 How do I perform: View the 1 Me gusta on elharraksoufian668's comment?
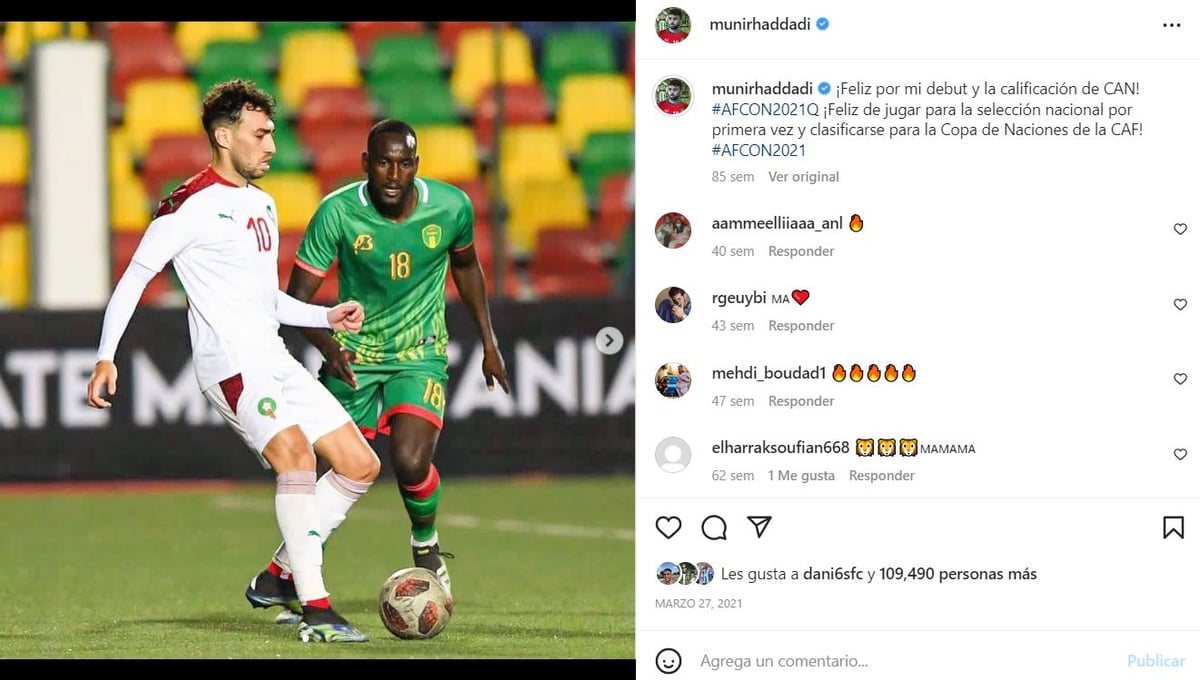801,476
